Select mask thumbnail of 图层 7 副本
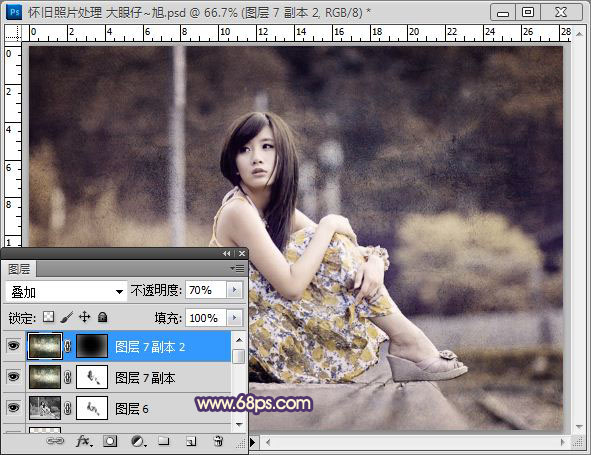591x455 pixels. pos(92,377)
